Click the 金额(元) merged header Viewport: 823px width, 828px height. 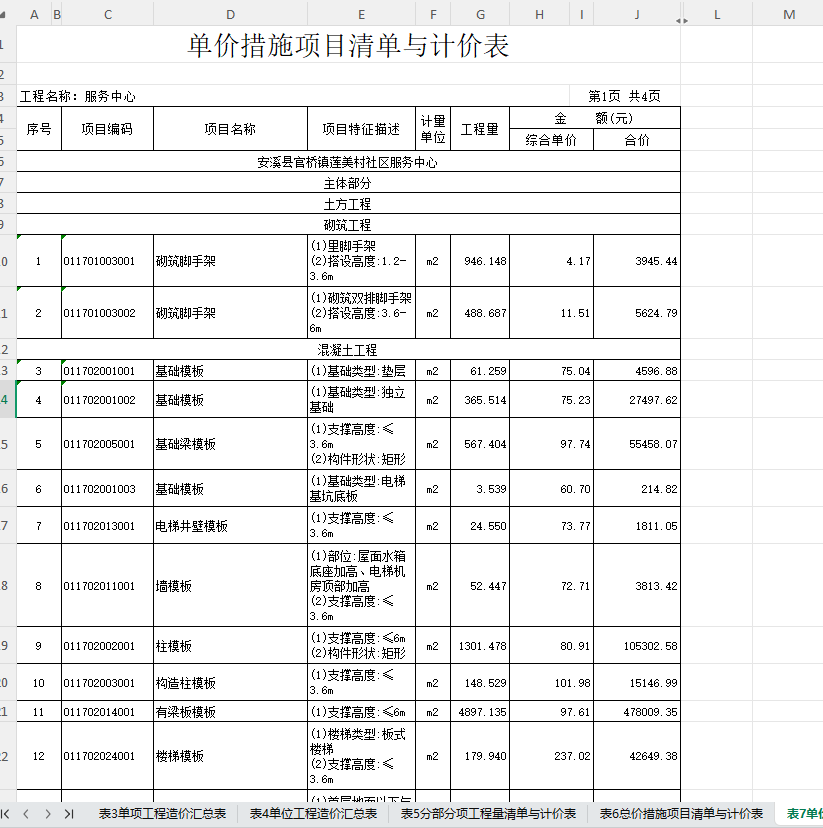[x=594, y=118]
